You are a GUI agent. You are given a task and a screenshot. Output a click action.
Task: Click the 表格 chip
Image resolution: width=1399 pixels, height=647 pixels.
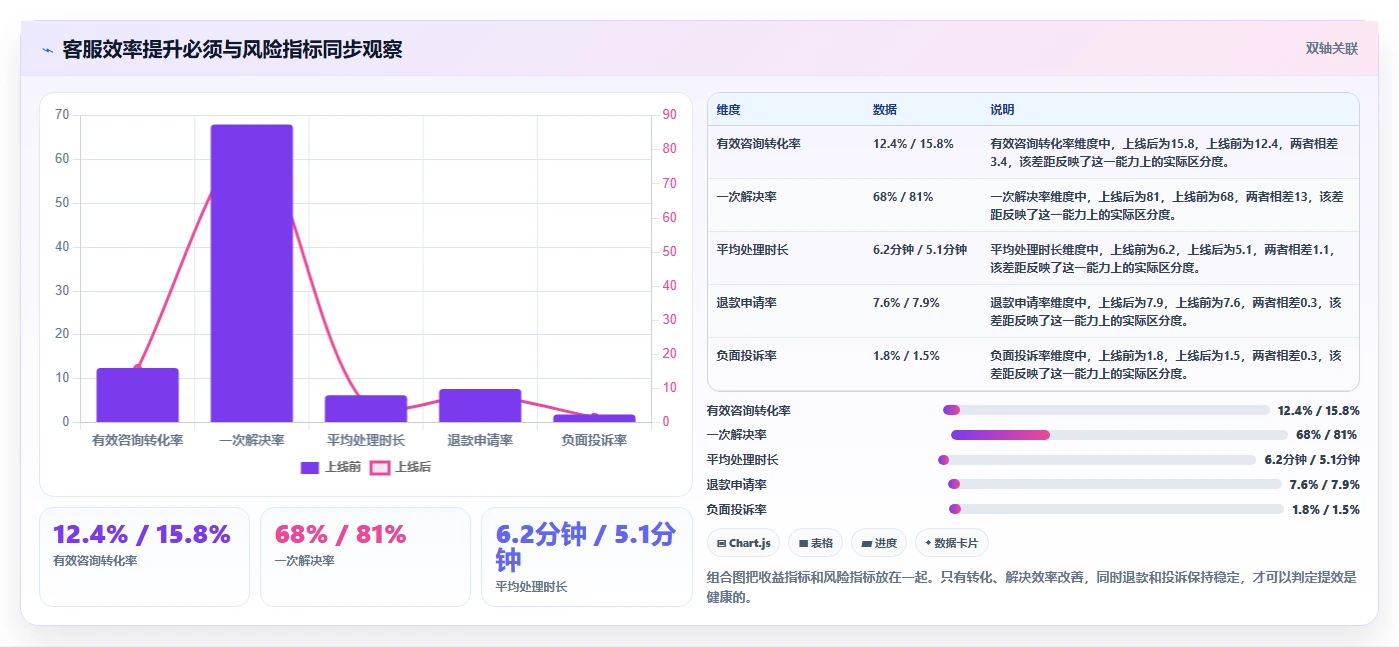click(816, 543)
